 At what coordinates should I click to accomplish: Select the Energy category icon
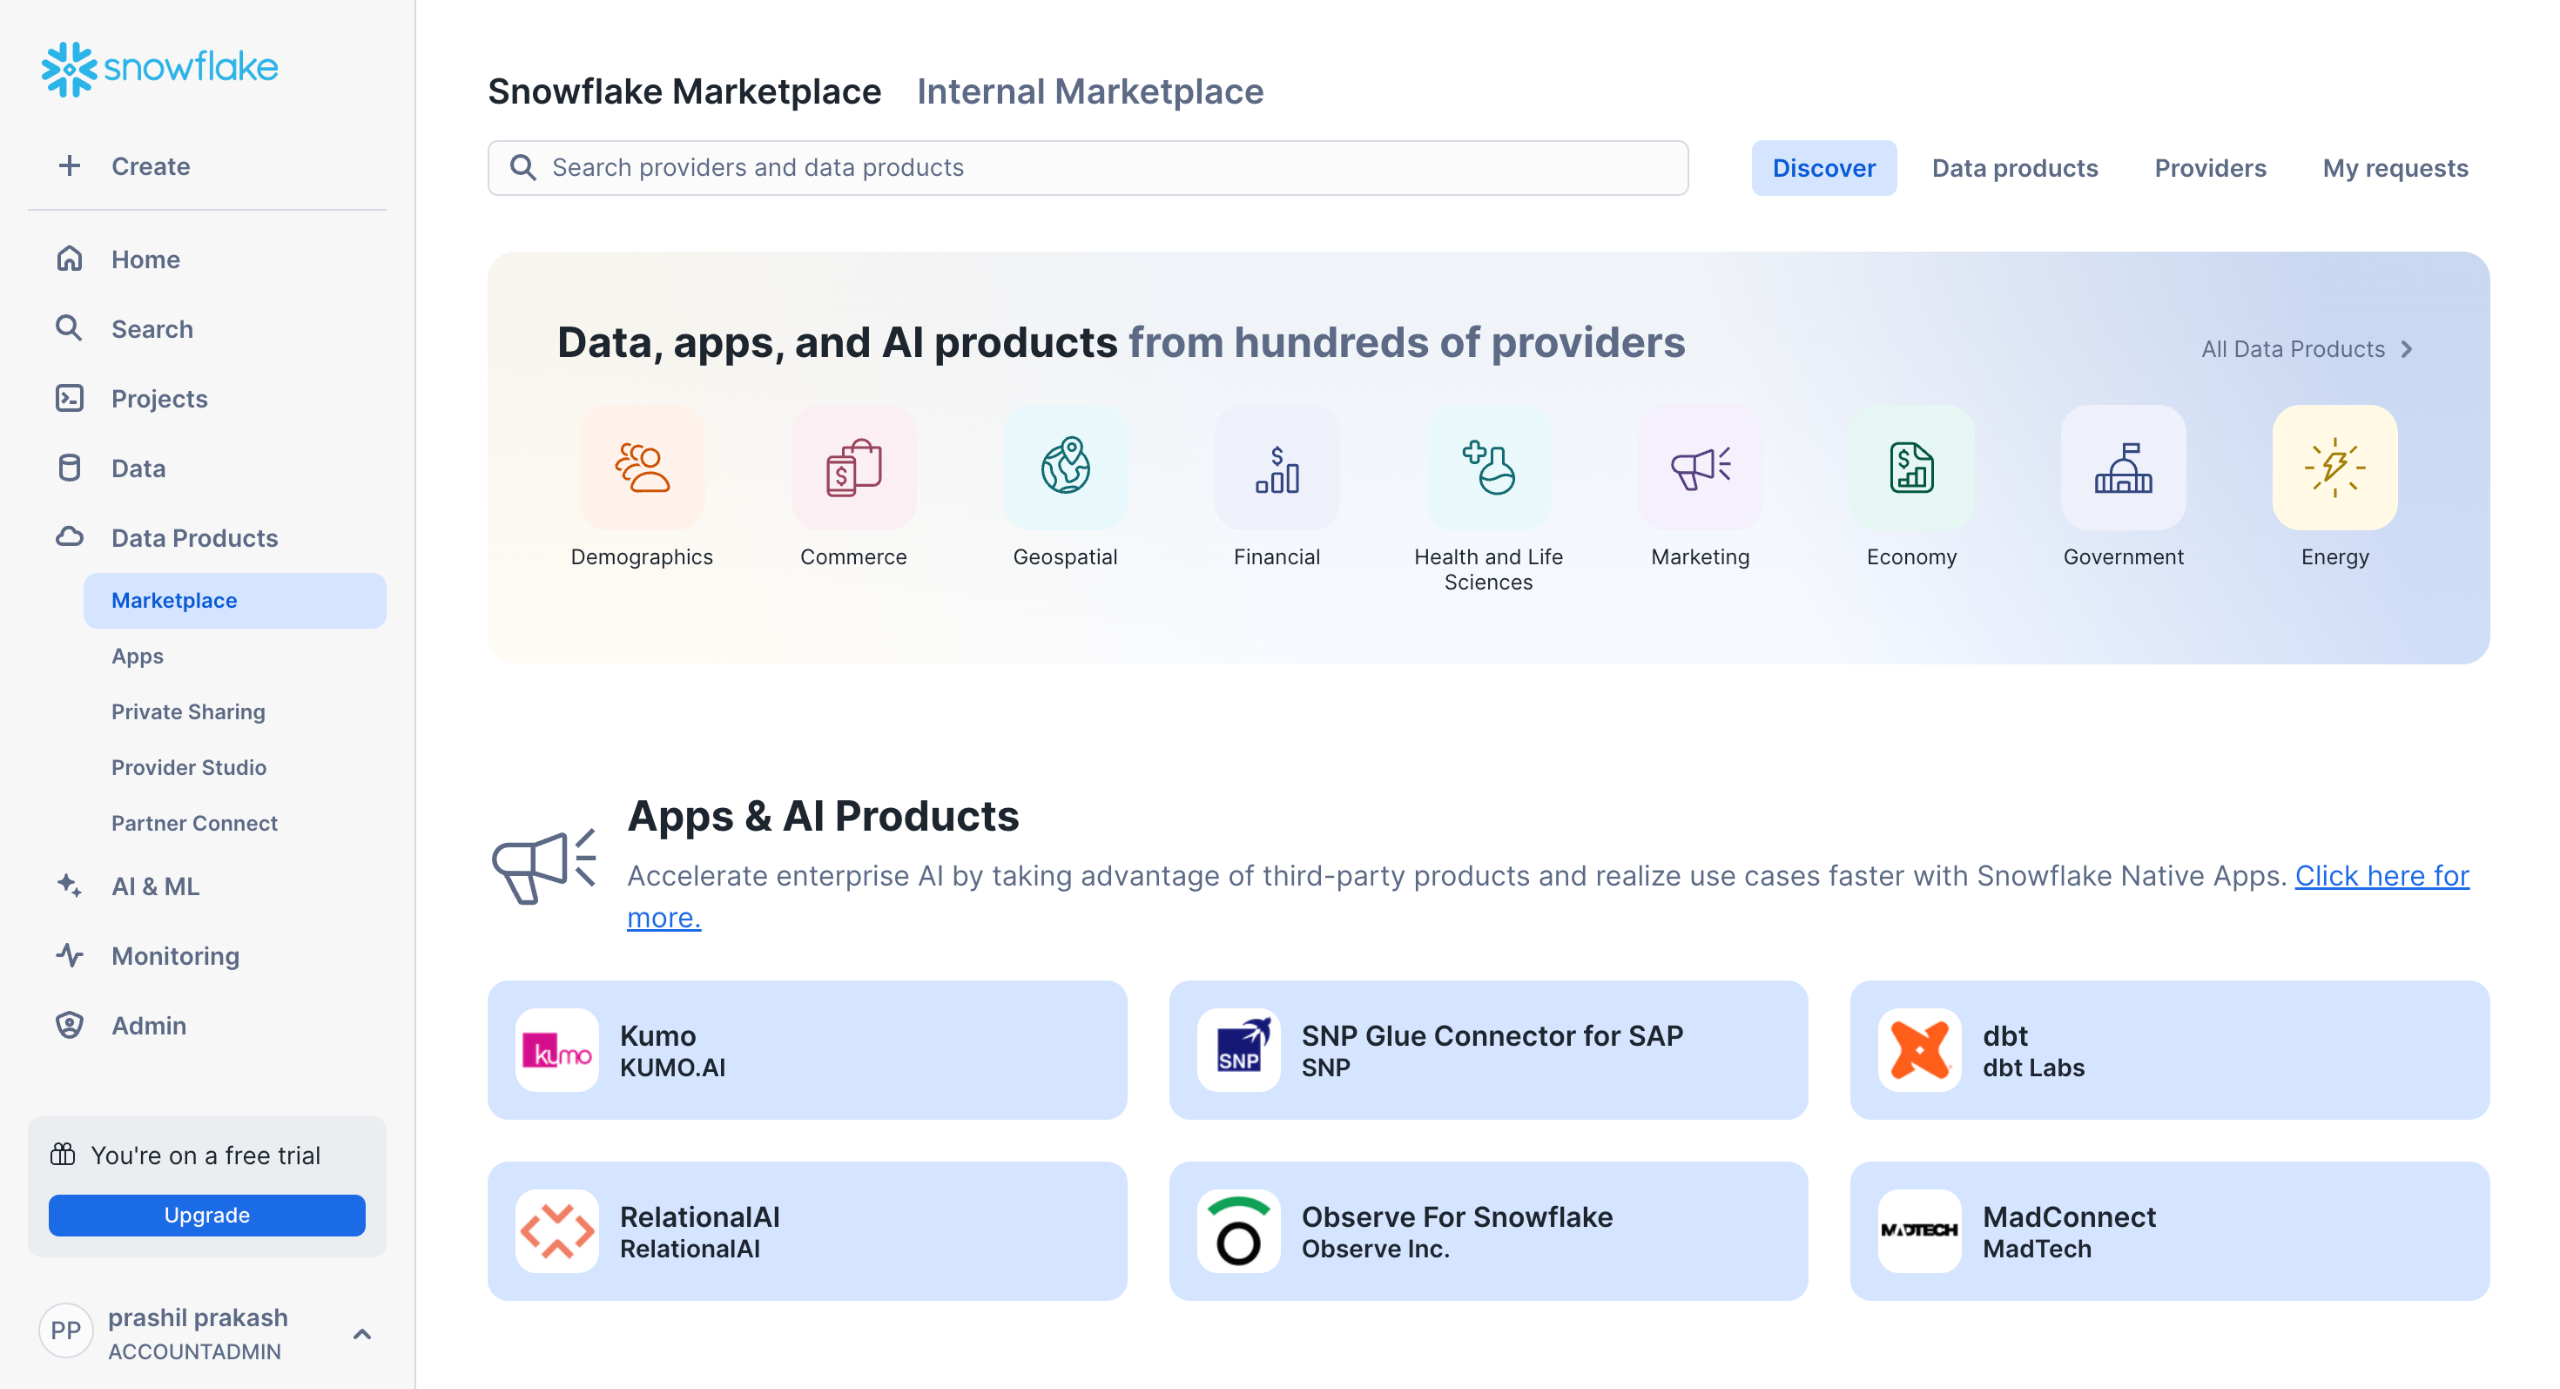[2334, 467]
